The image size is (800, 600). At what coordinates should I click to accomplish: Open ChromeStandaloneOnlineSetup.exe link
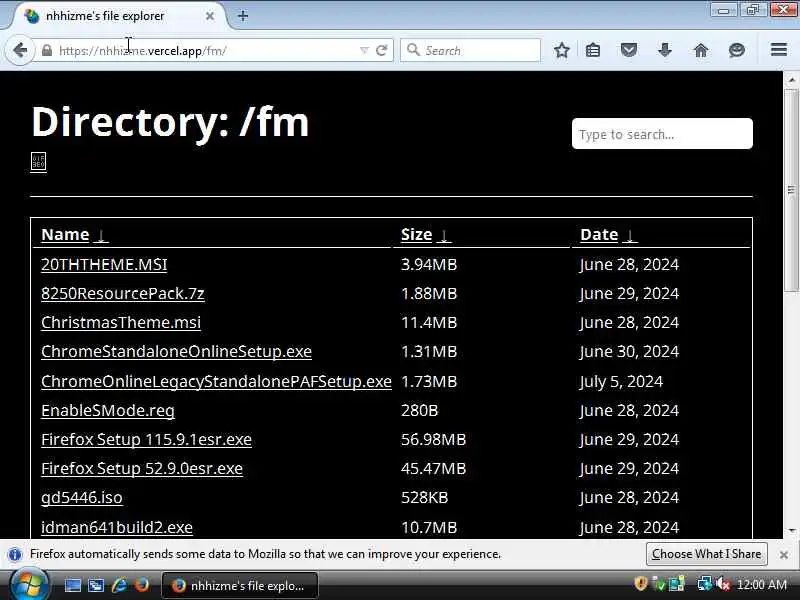coord(177,352)
